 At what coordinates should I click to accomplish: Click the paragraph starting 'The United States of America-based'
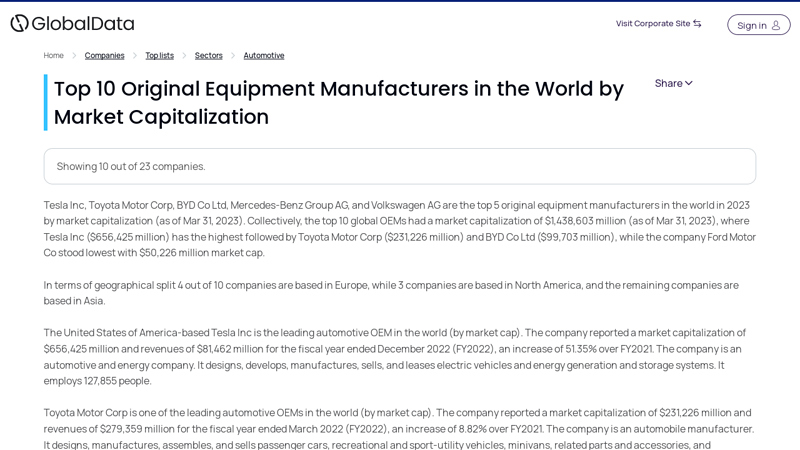tap(394, 357)
